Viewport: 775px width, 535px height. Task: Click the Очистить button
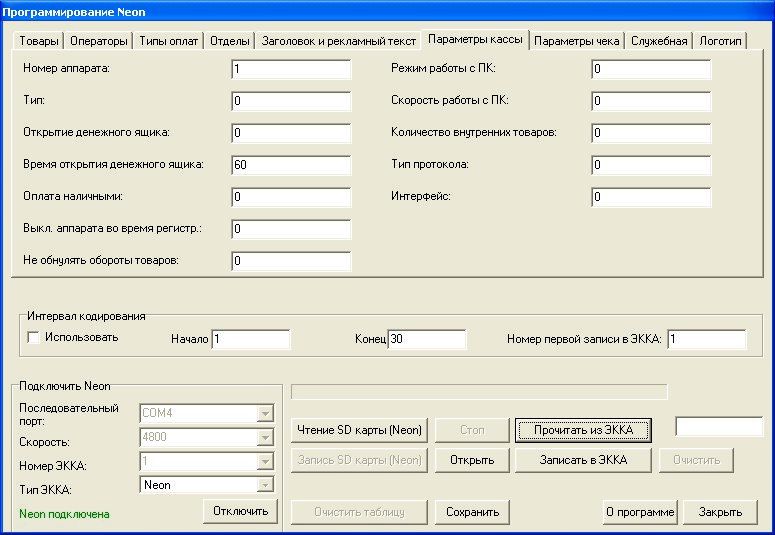click(x=696, y=460)
